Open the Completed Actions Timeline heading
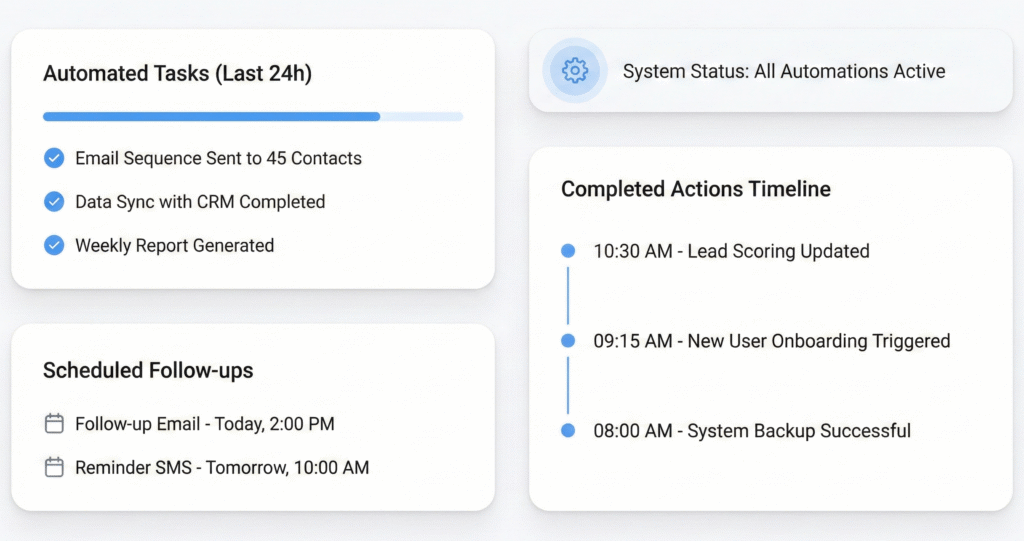 pyautogui.click(x=695, y=189)
